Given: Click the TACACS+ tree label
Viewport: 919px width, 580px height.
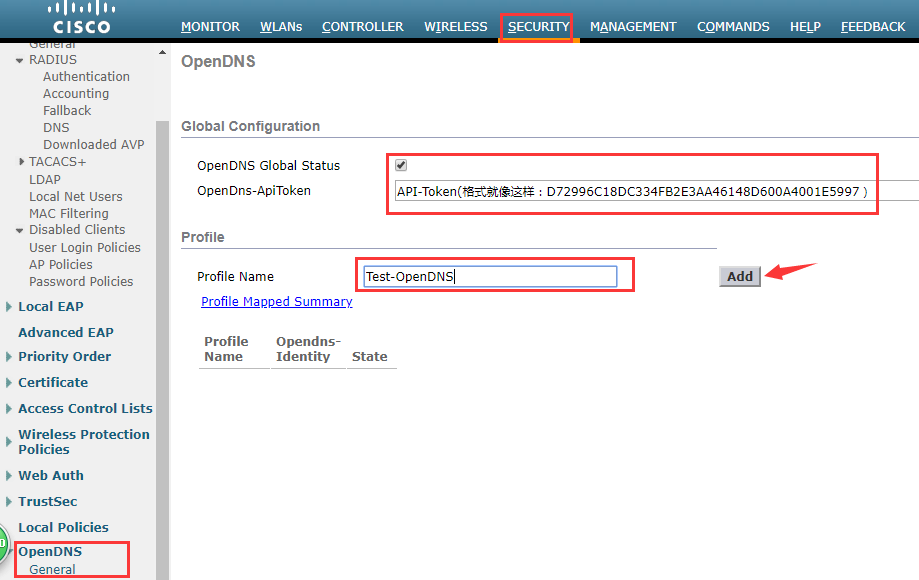Looking at the screenshot, I should (x=57, y=162).
